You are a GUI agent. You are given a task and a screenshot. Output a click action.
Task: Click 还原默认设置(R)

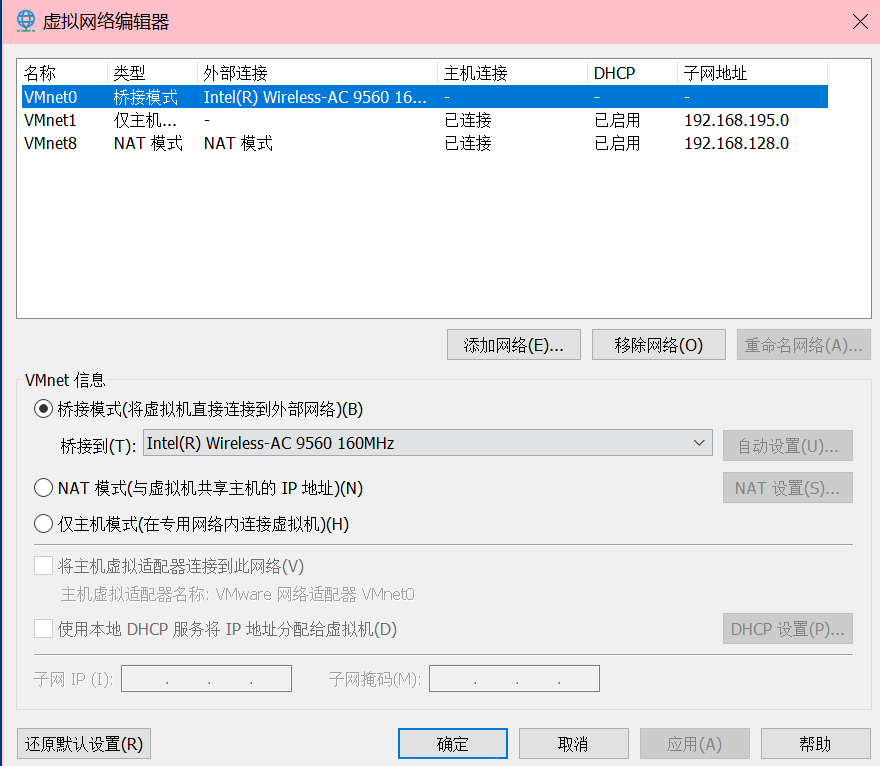click(x=83, y=743)
